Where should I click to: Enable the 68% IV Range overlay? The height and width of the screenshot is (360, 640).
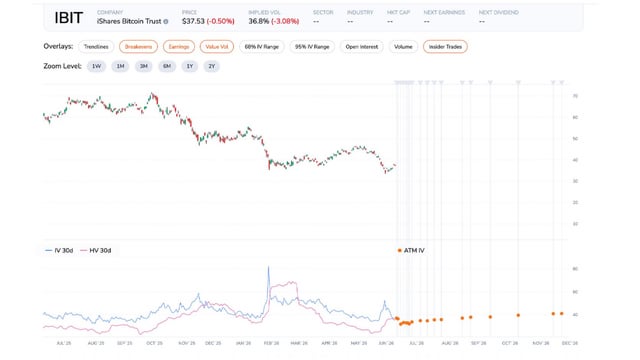click(262, 47)
